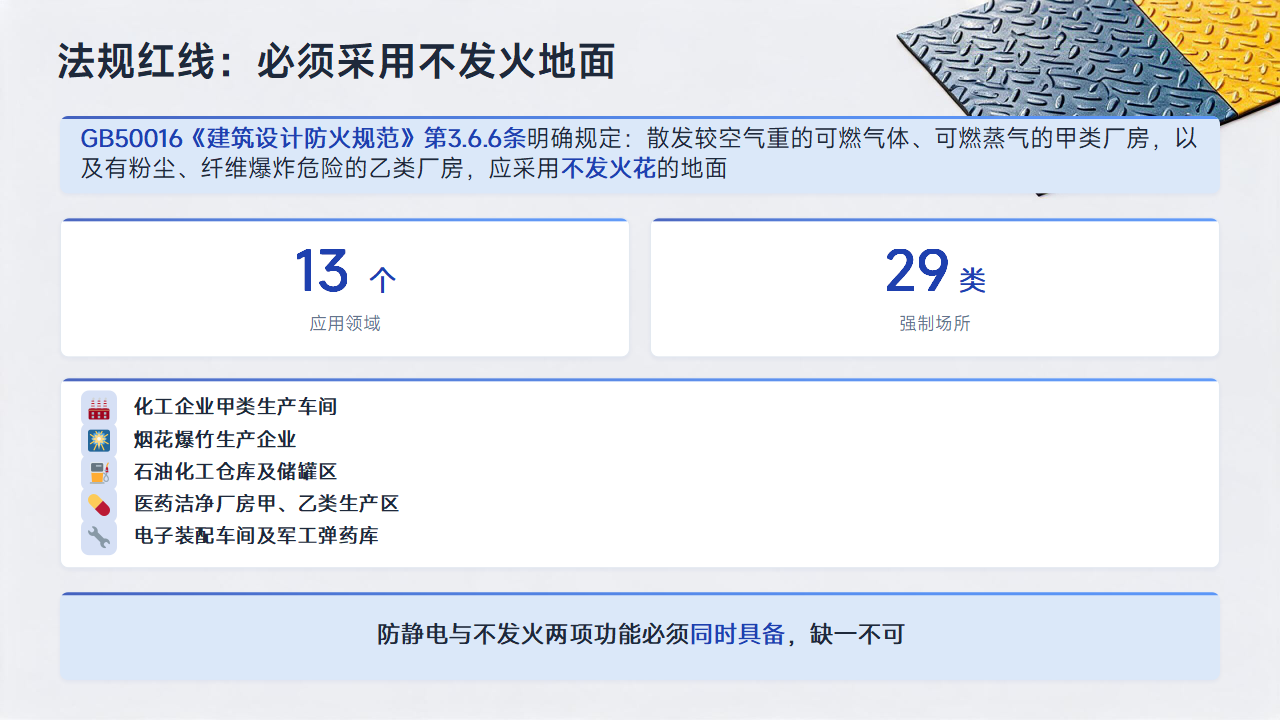Select the slide title 法规红线：必须采用不发火地面

336,62
